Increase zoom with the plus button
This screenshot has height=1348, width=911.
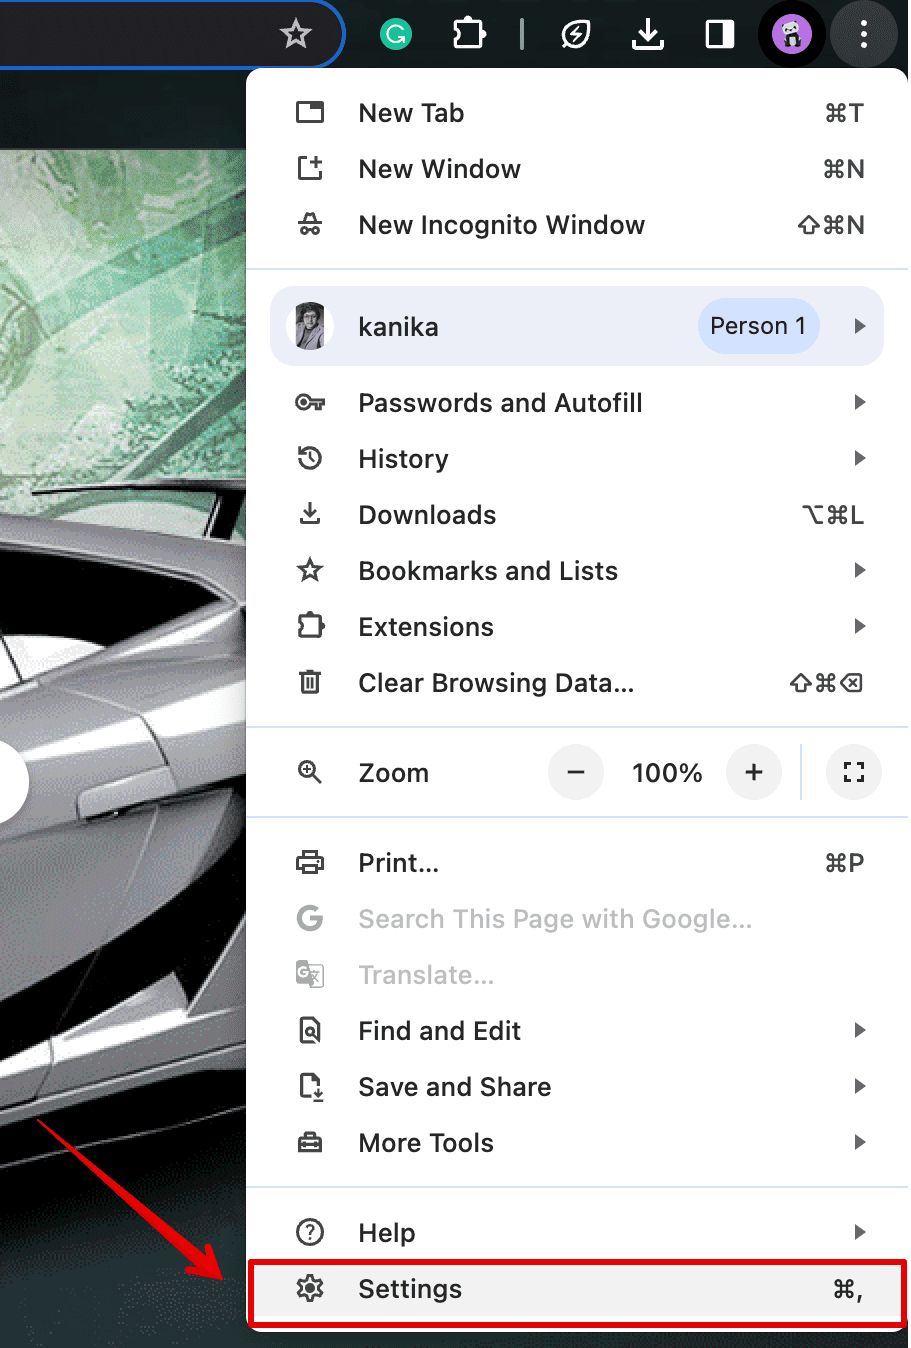[754, 772]
